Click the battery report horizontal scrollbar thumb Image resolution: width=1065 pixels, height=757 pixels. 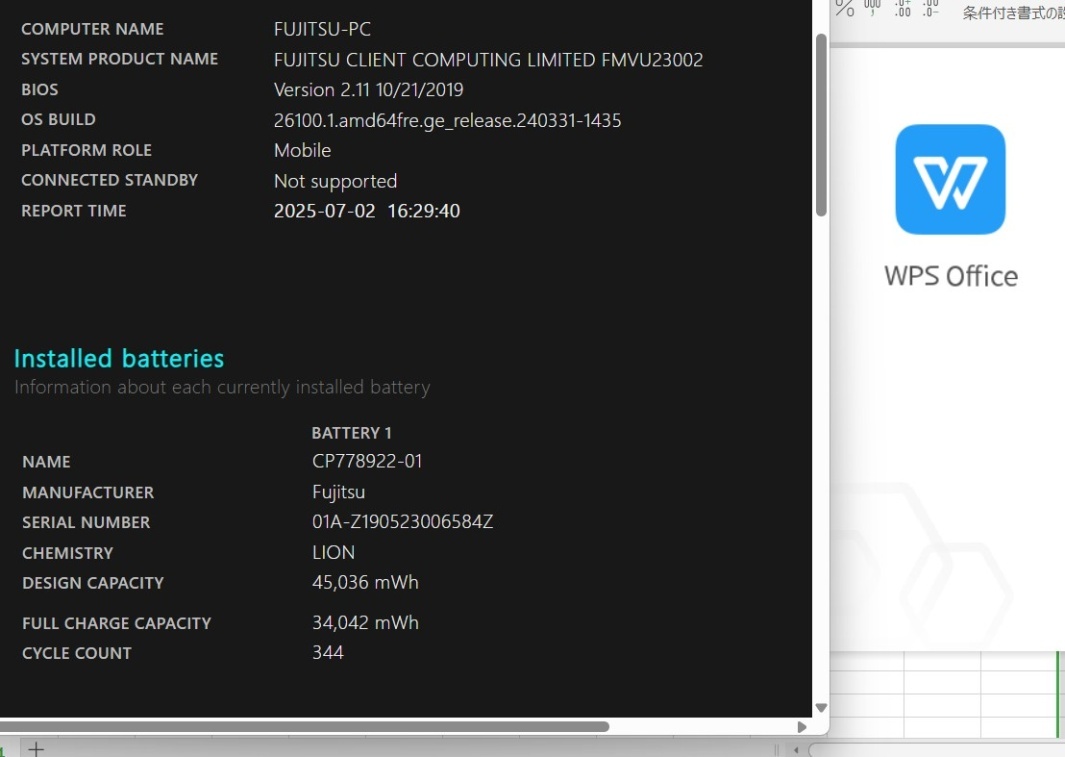[304, 726]
